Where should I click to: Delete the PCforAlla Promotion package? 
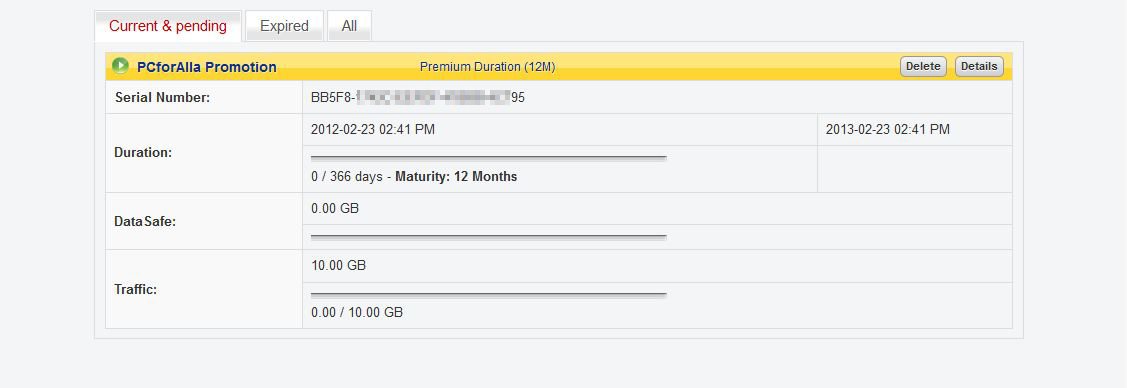point(923,66)
